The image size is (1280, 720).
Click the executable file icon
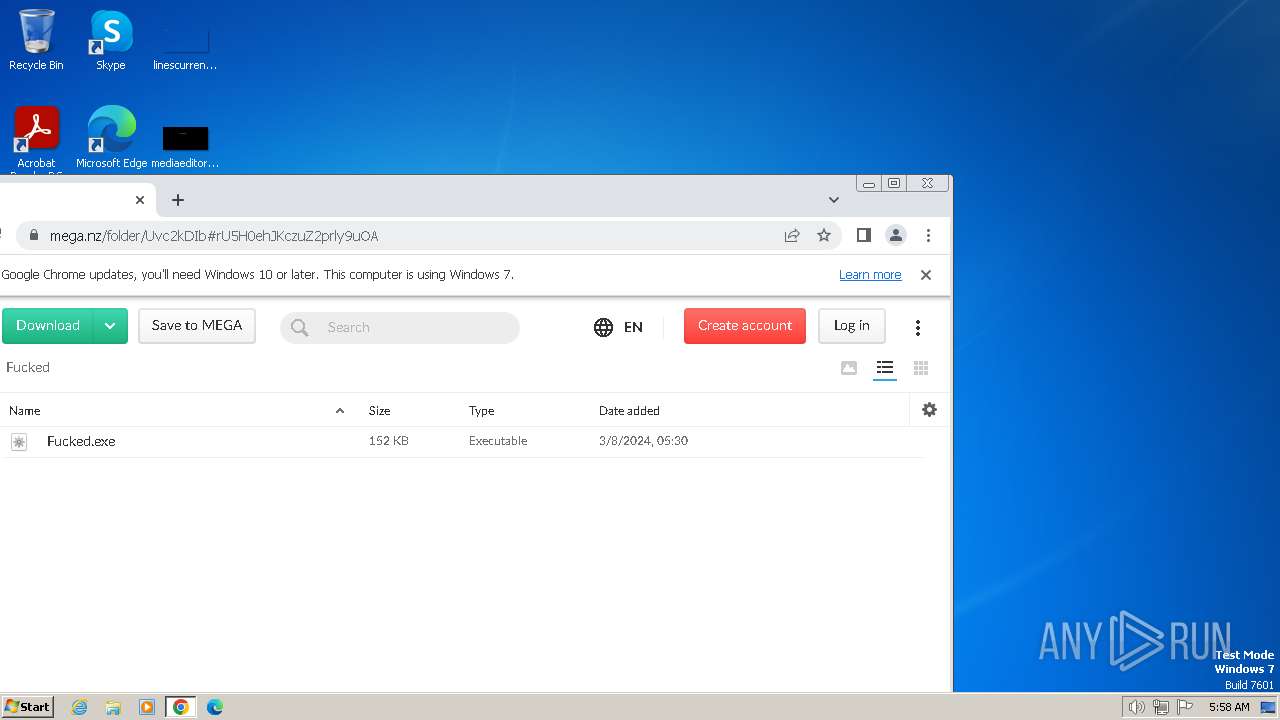pyautogui.click(x=19, y=441)
